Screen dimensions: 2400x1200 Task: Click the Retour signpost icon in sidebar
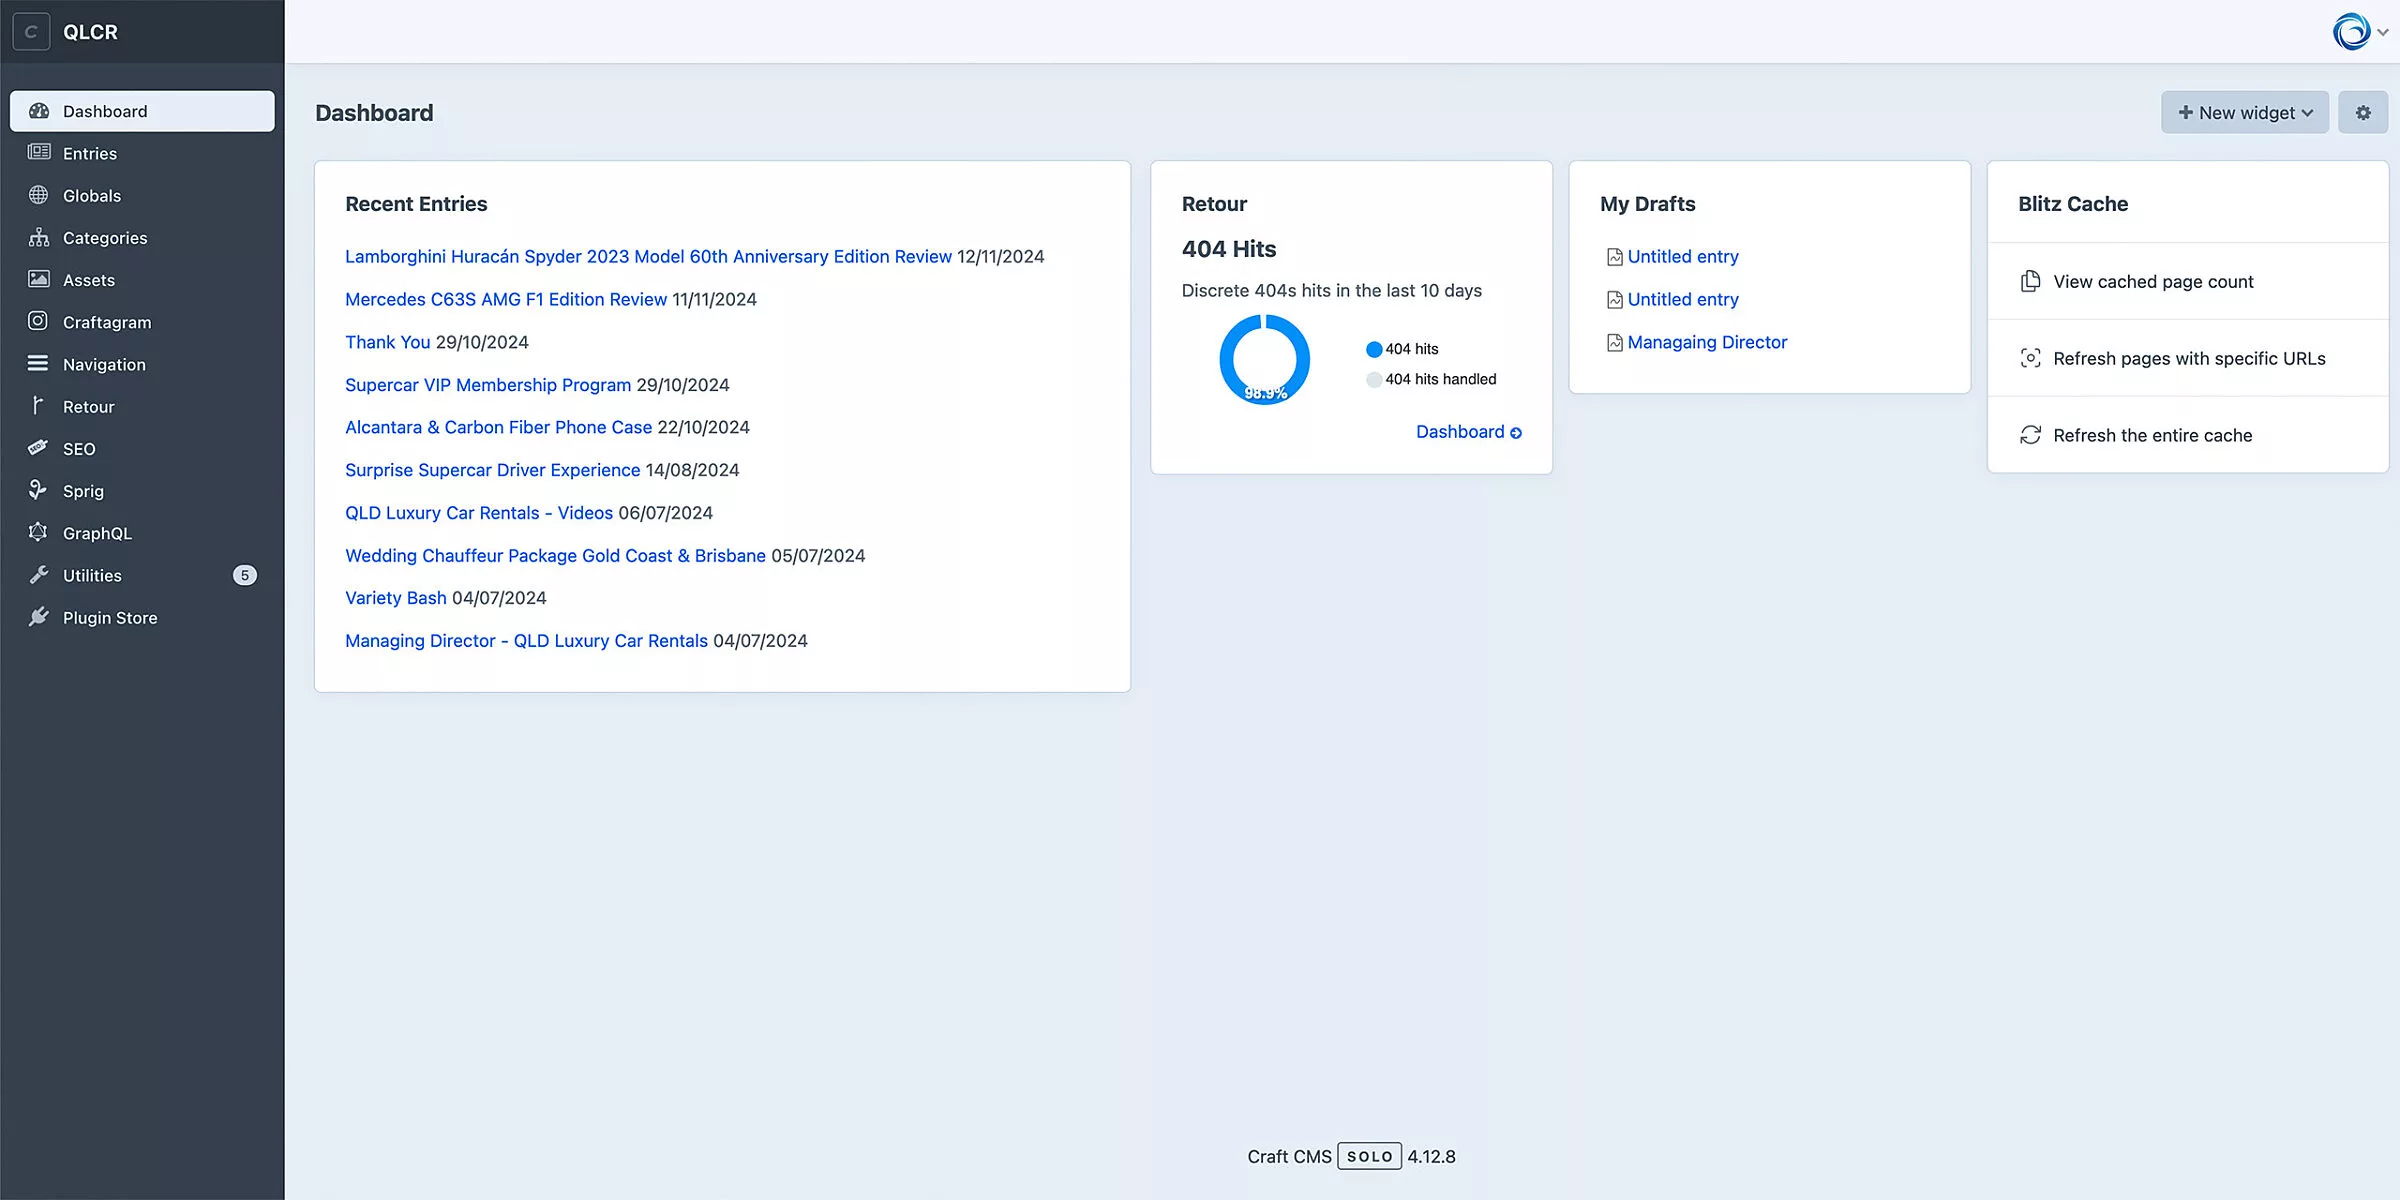click(x=38, y=406)
